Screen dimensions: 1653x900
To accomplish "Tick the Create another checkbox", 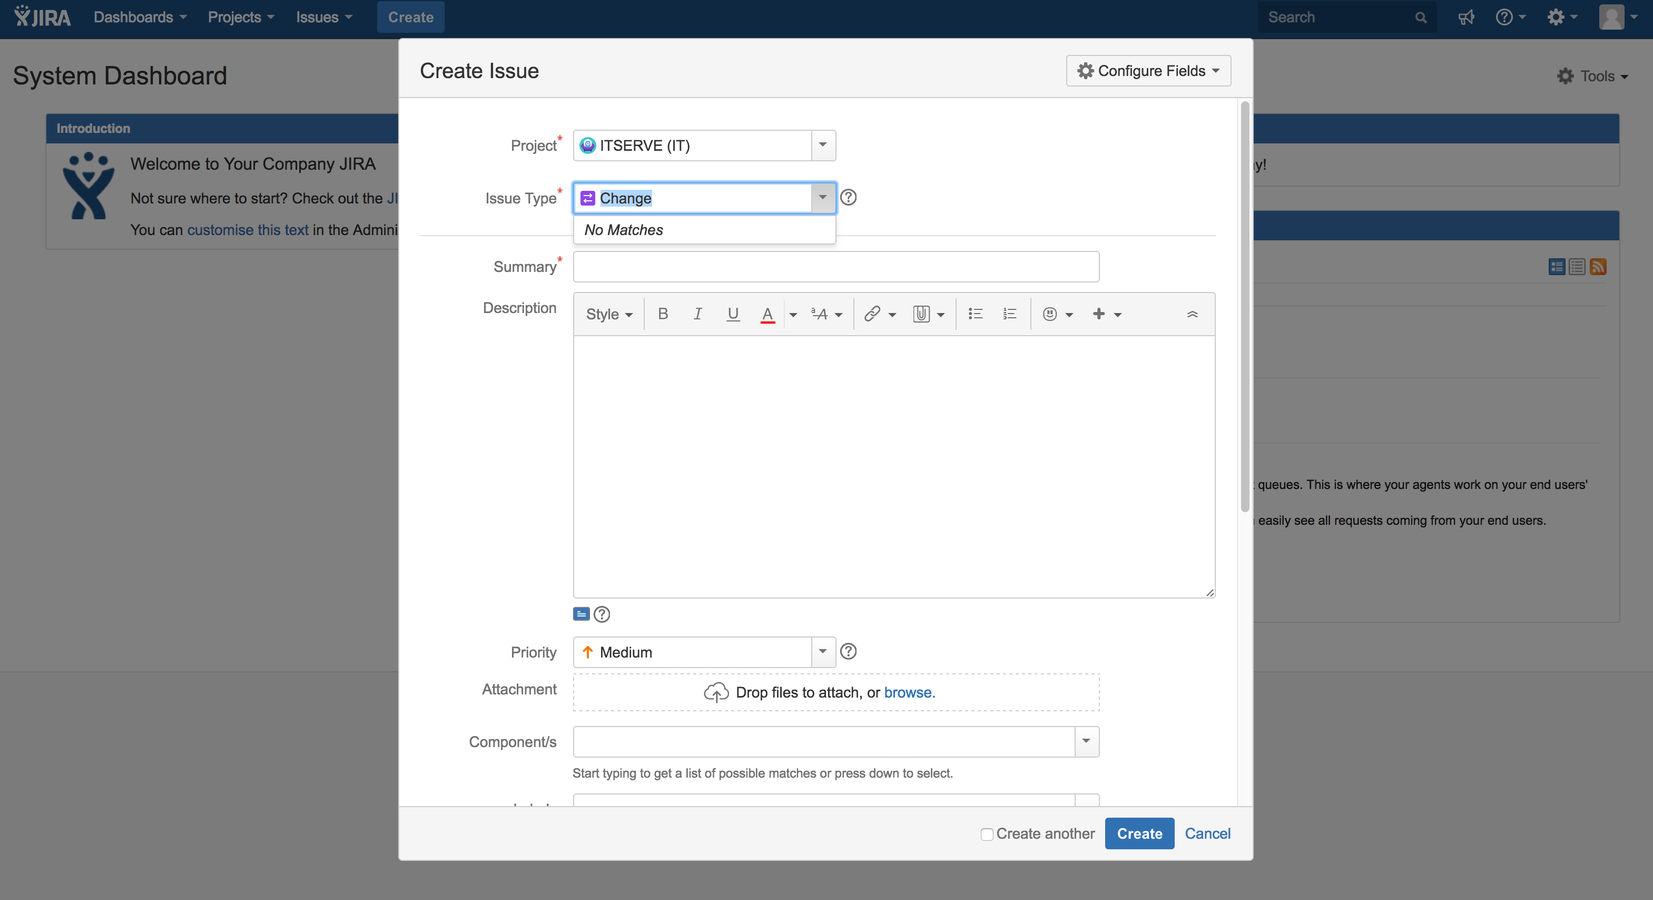I will coord(987,834).
